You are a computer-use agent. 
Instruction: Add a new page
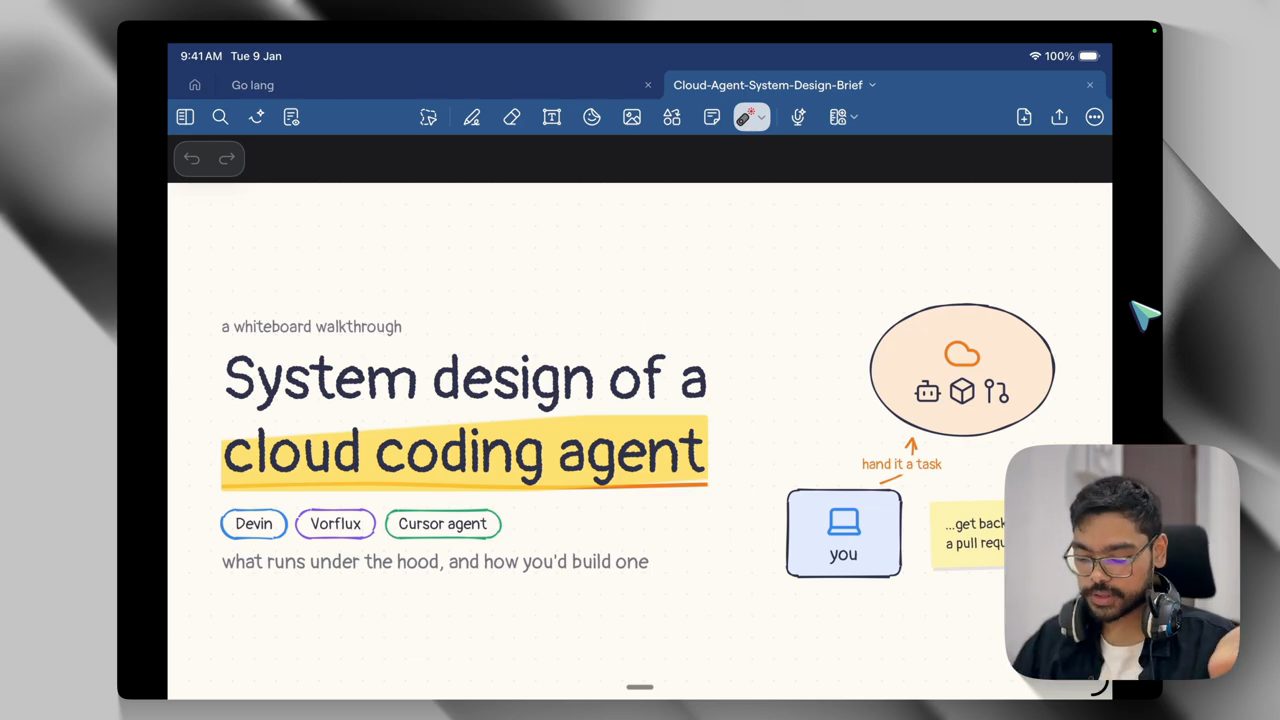1024,117
